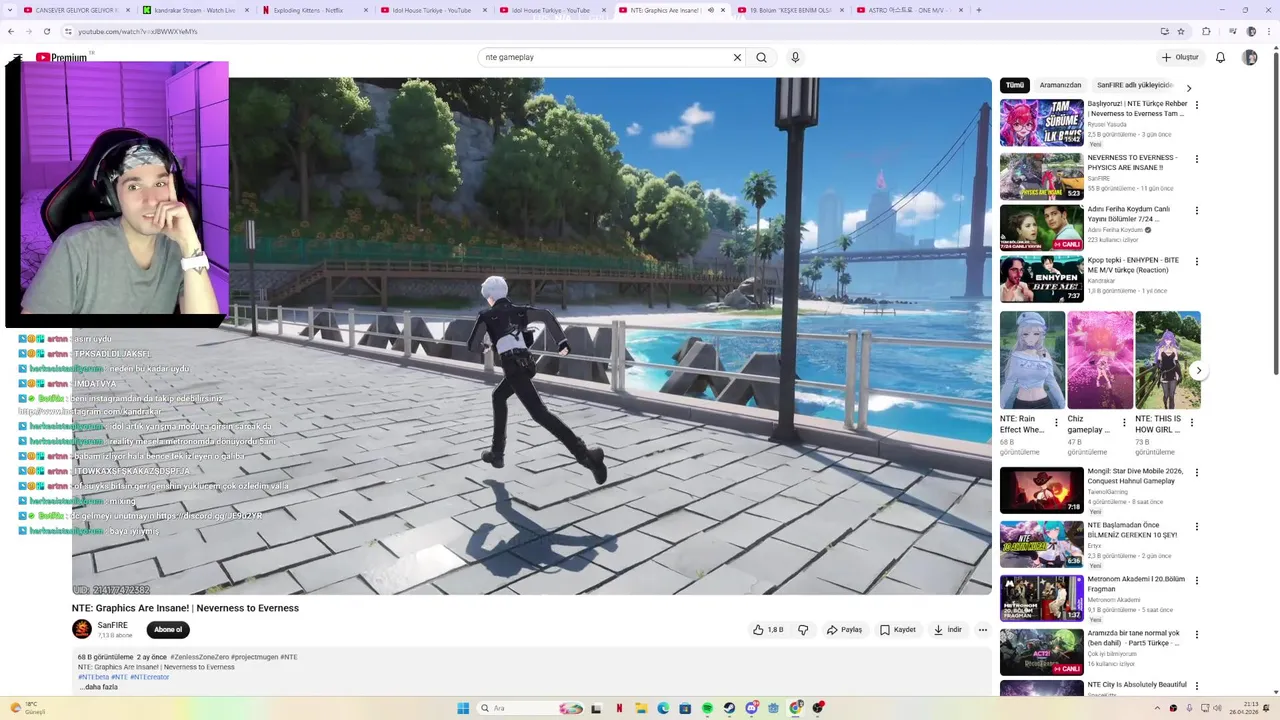Viewport: 1280px width, 720px height.
Task: Open options for 'Başlıyoruz! NTE Türkçe Rehber' video
Action: click(x=1197, y=105)
